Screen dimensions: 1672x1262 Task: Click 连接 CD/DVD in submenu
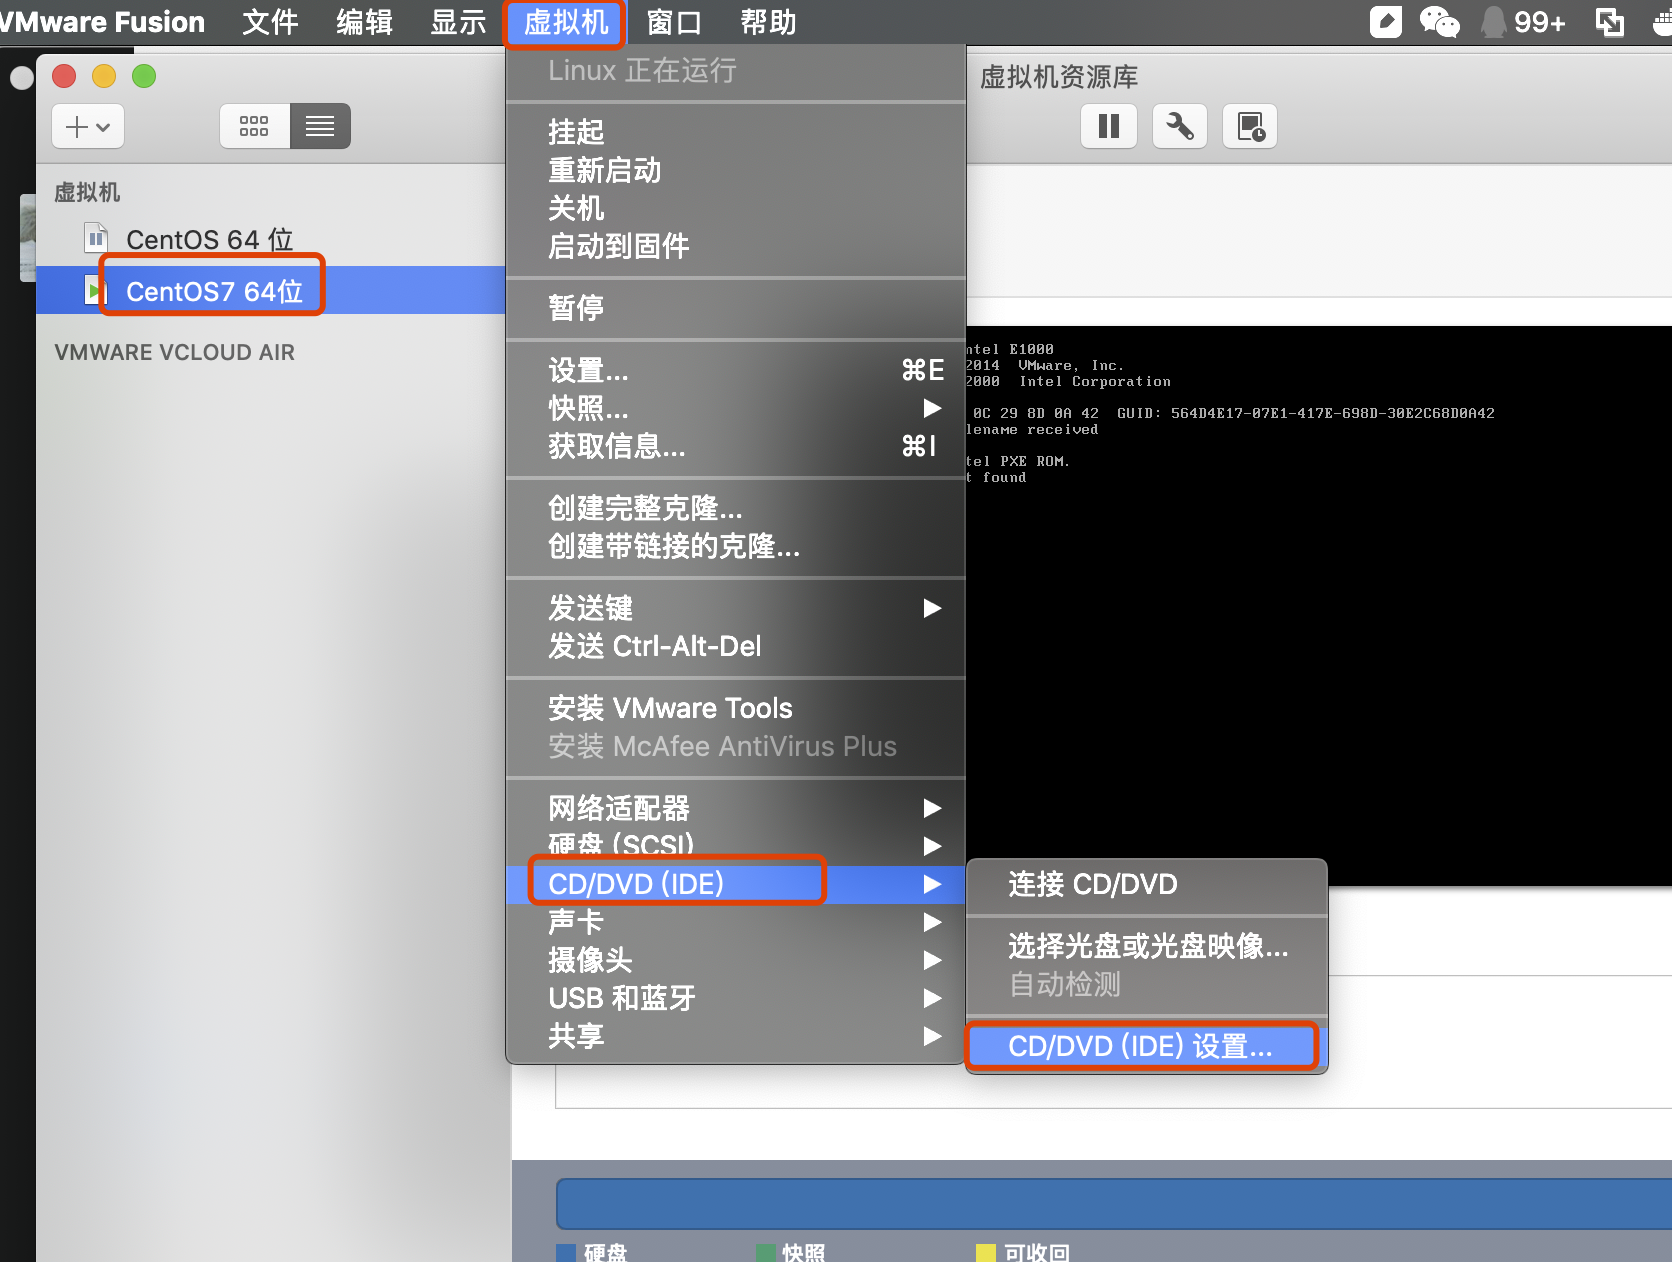[1092, 884]
